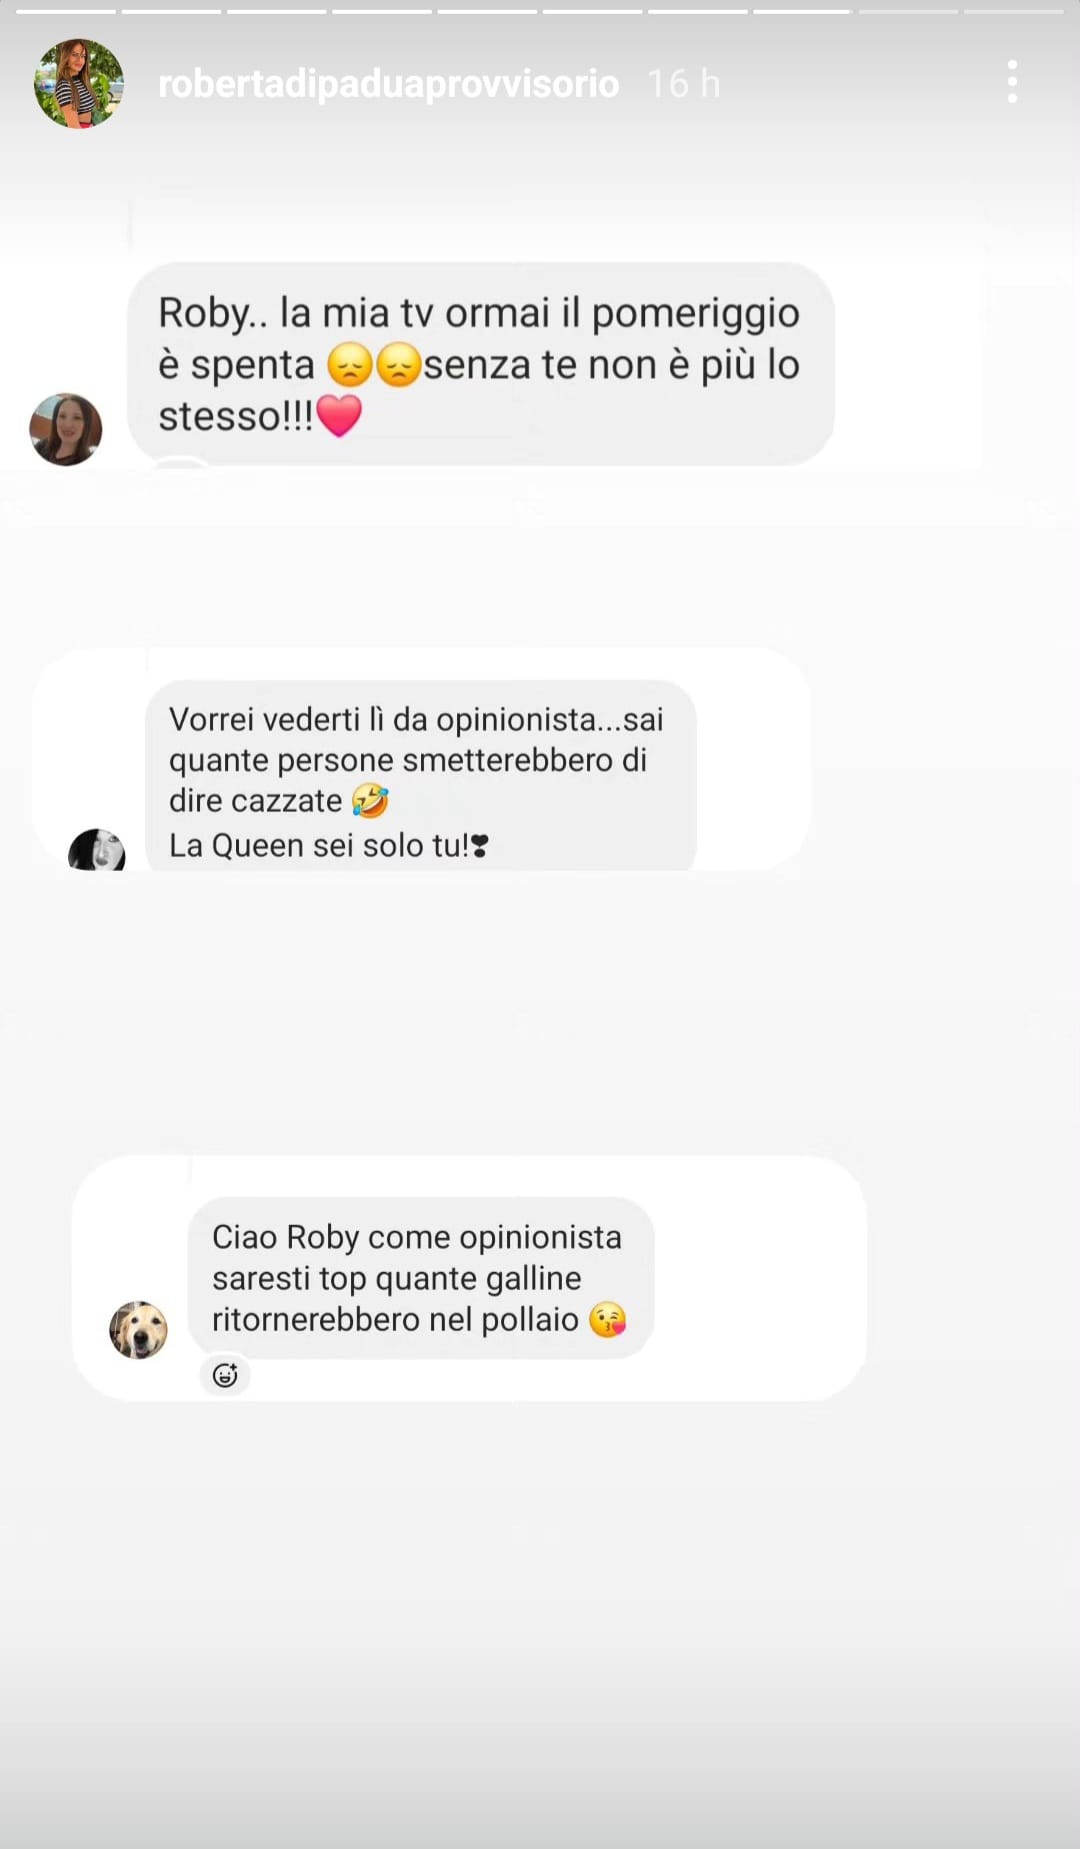Select the 'Vorrei vederti lì da opinionista' message
1080x1849 pixels.
pos(420,776)
